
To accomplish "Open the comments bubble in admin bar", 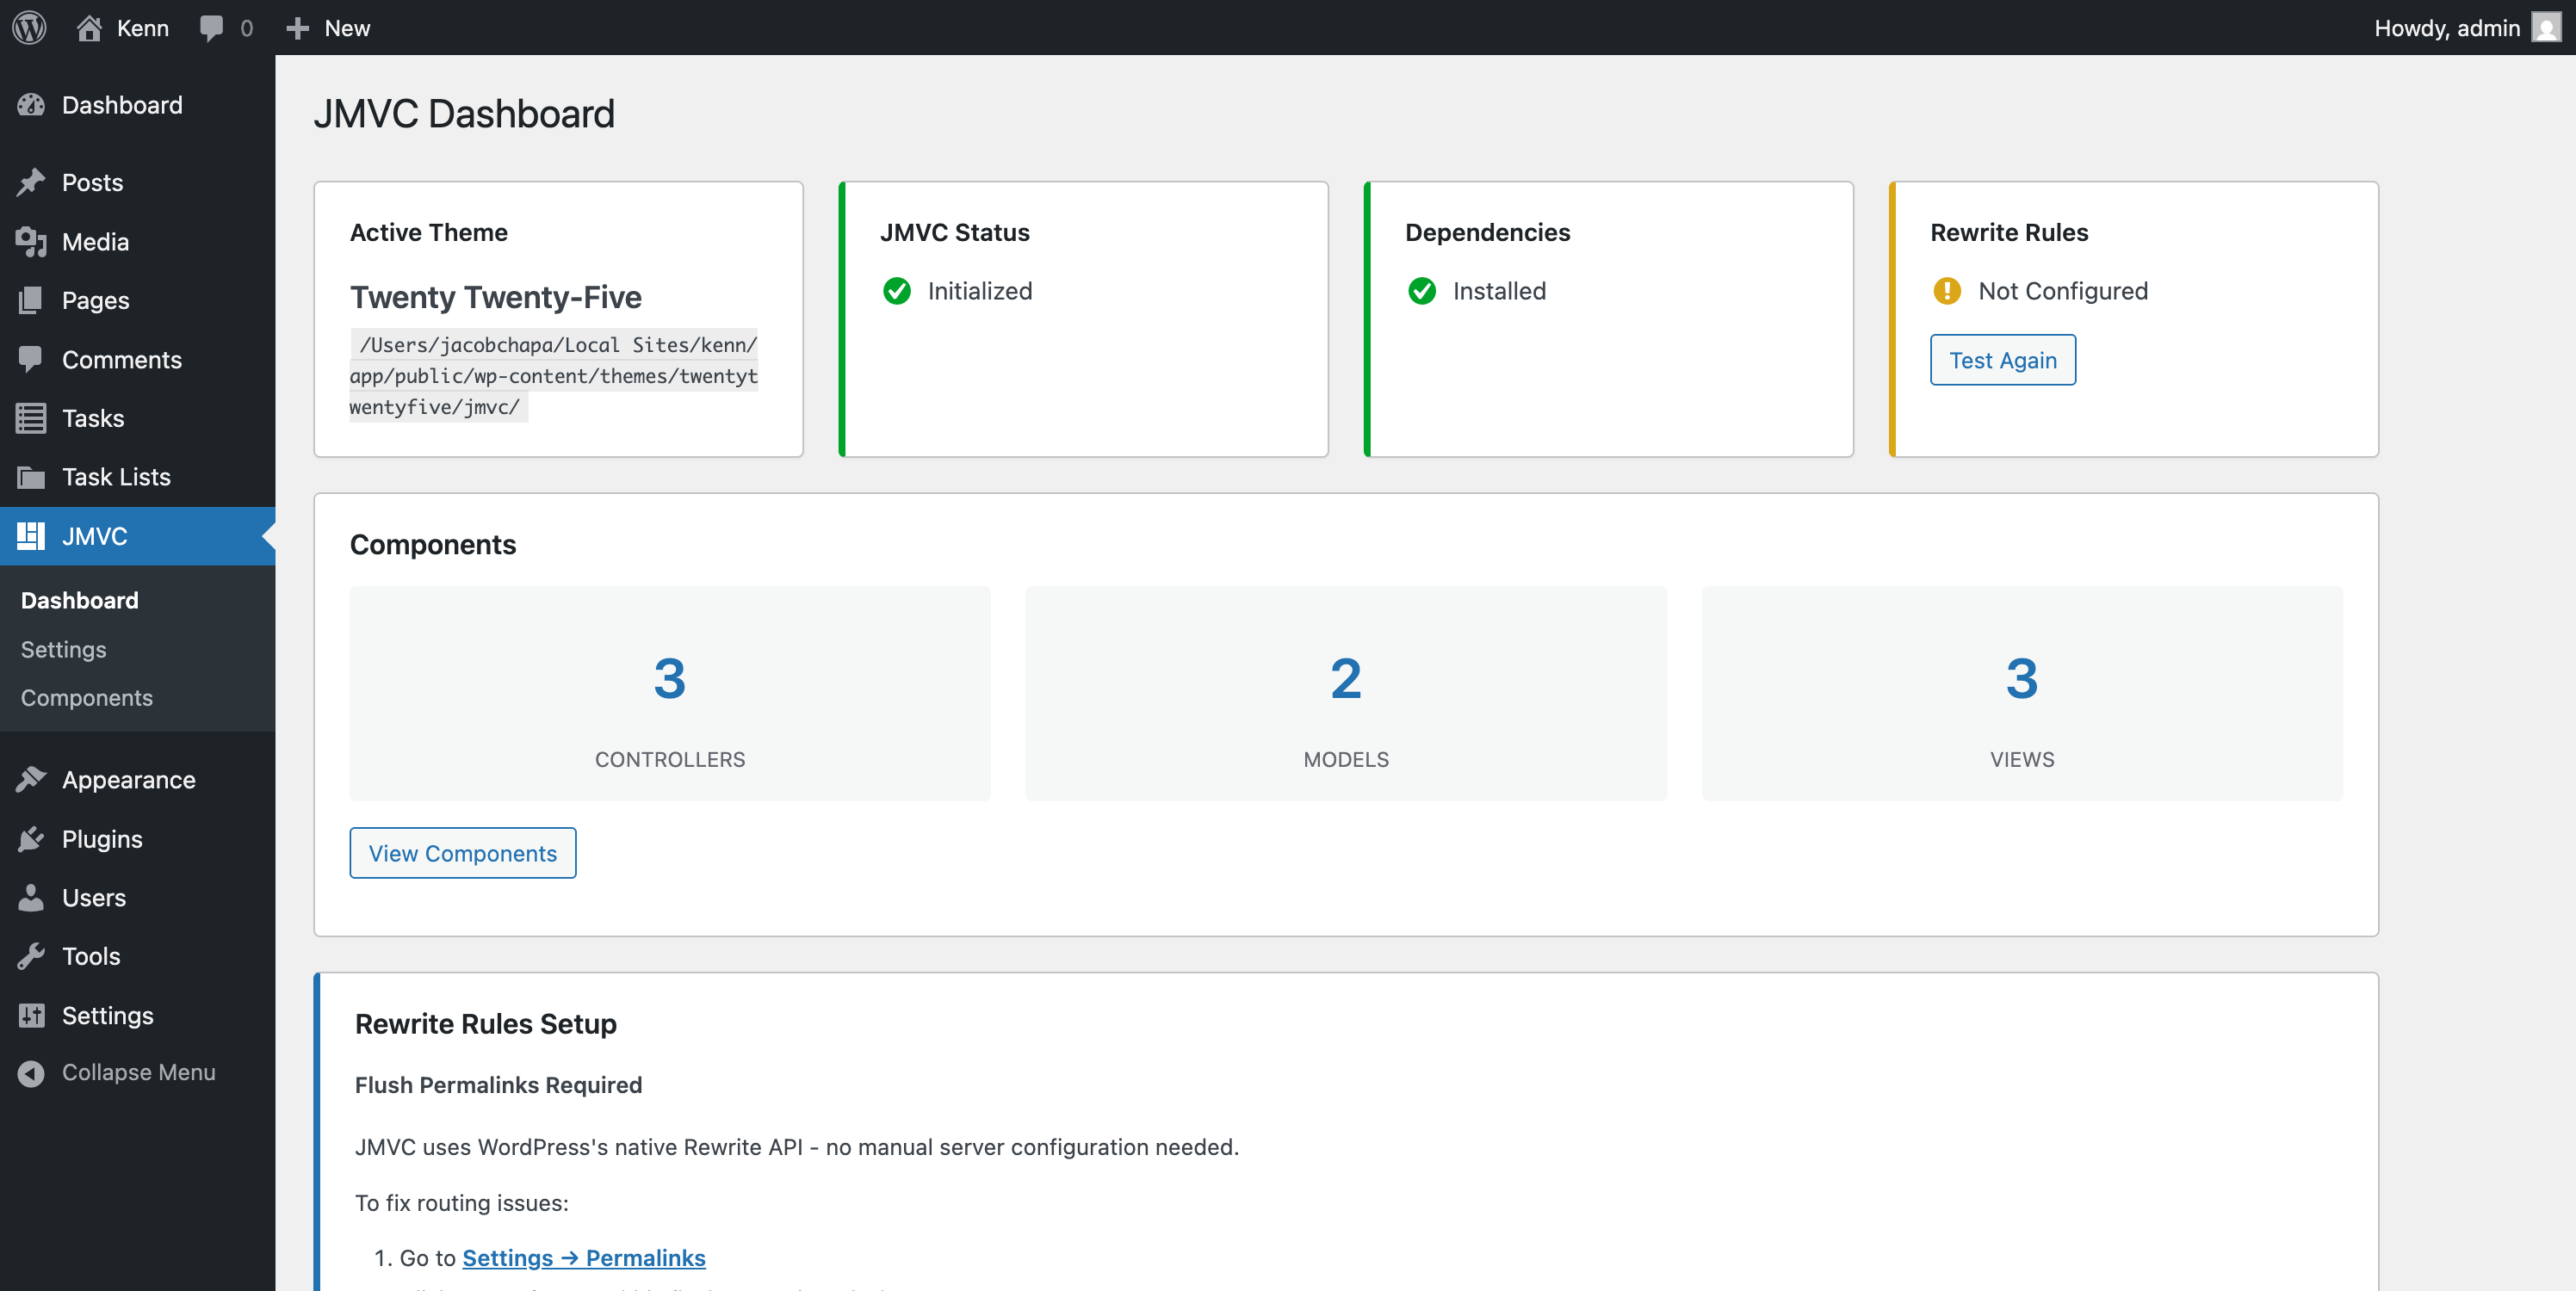I will [x=211, y=28].
